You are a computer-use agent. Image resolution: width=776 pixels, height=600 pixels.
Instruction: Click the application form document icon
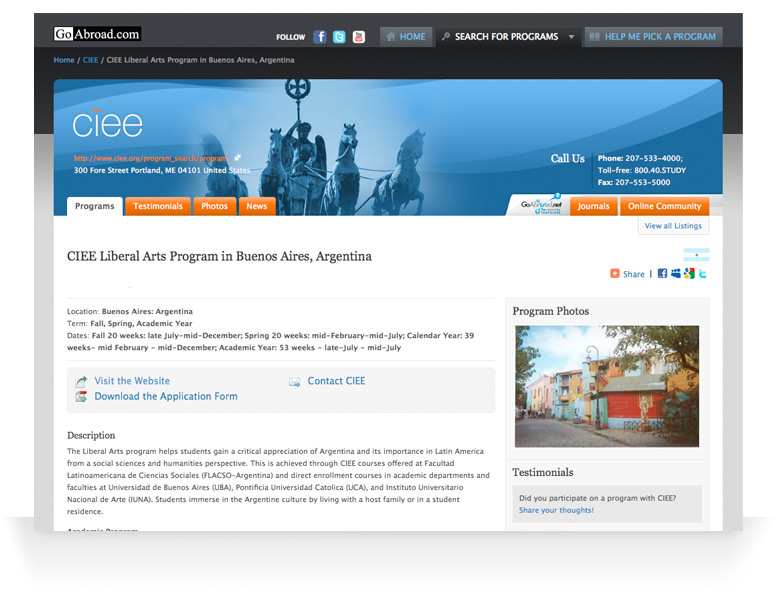[81, 397]
